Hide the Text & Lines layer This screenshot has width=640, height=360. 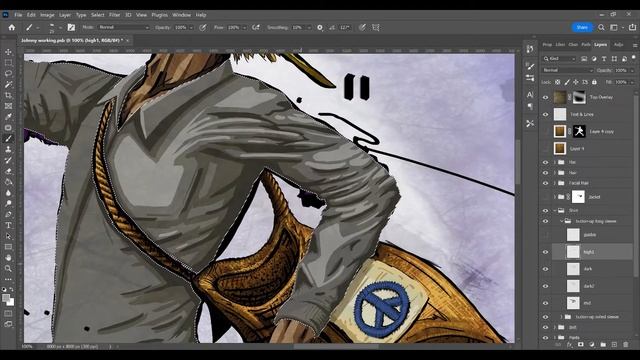click(545, 114)
